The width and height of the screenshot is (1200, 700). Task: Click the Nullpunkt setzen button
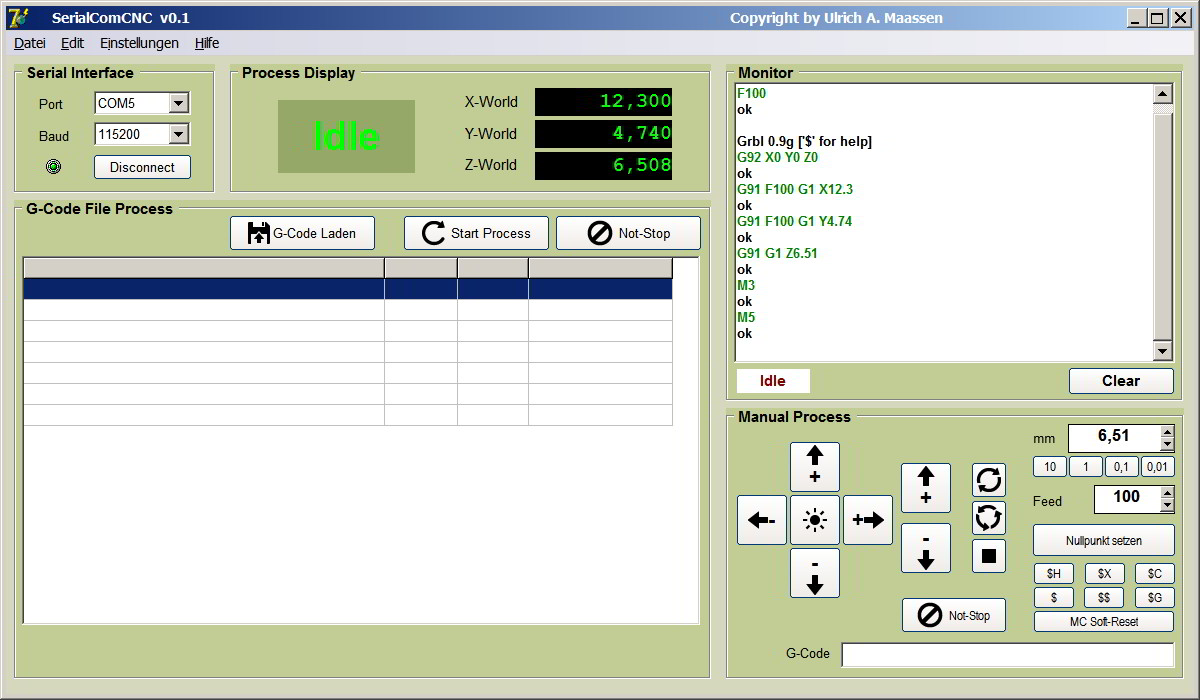(x=1104, y=540)
